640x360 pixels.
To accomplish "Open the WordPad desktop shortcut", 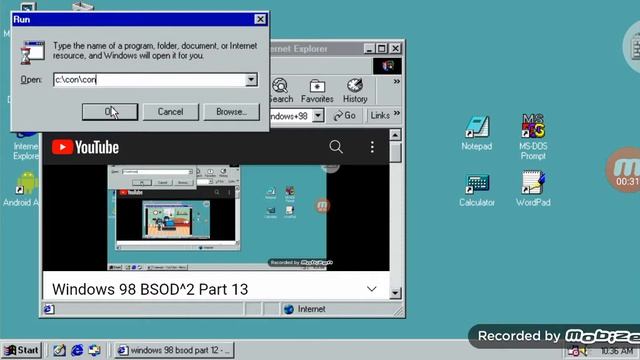I will 533,189.
